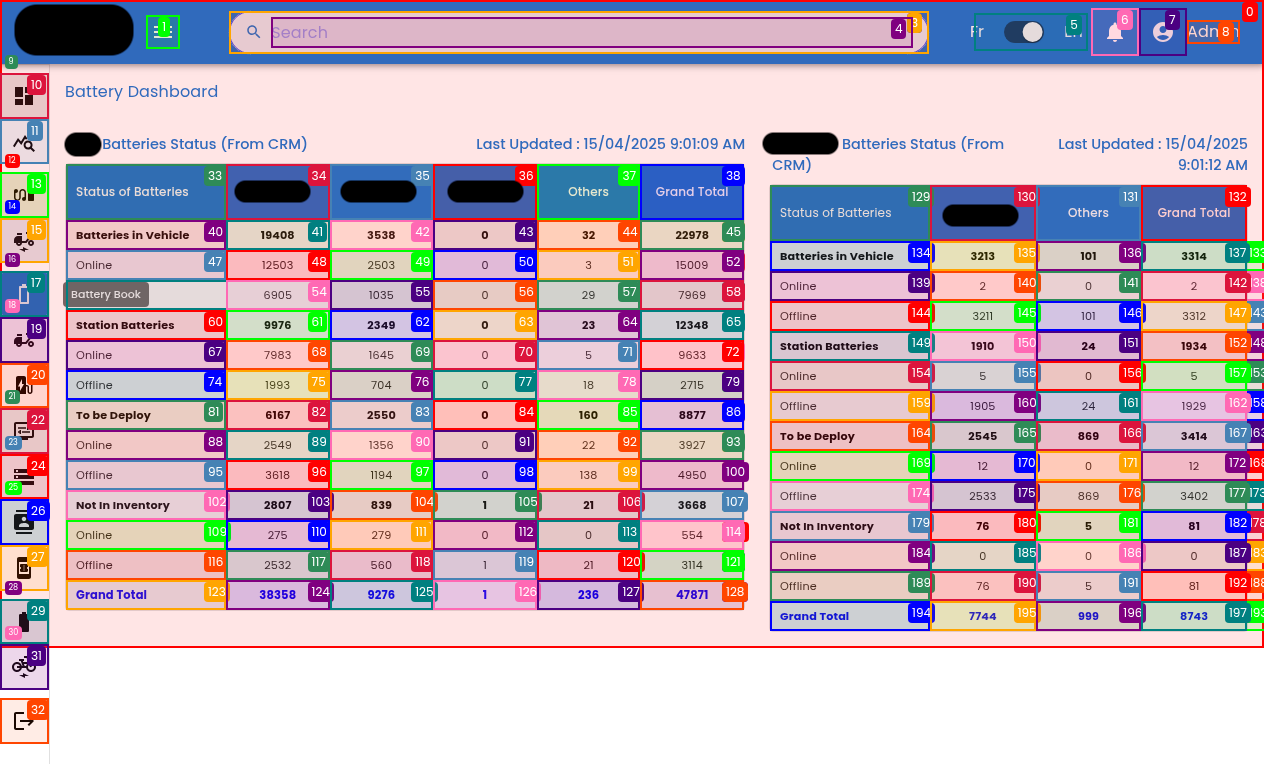Click the 8743 grand total cell
The width and height of the screenshot is (1264, 764).
click(1193, 616)
